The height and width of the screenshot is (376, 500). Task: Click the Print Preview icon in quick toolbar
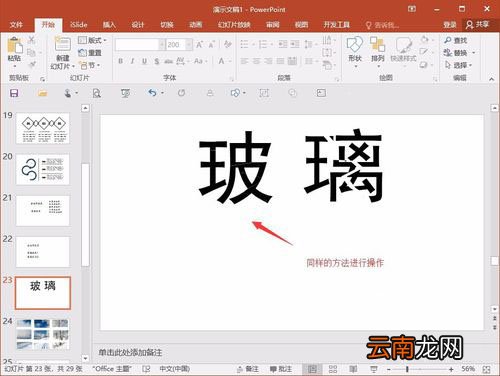tap(97, 93)
